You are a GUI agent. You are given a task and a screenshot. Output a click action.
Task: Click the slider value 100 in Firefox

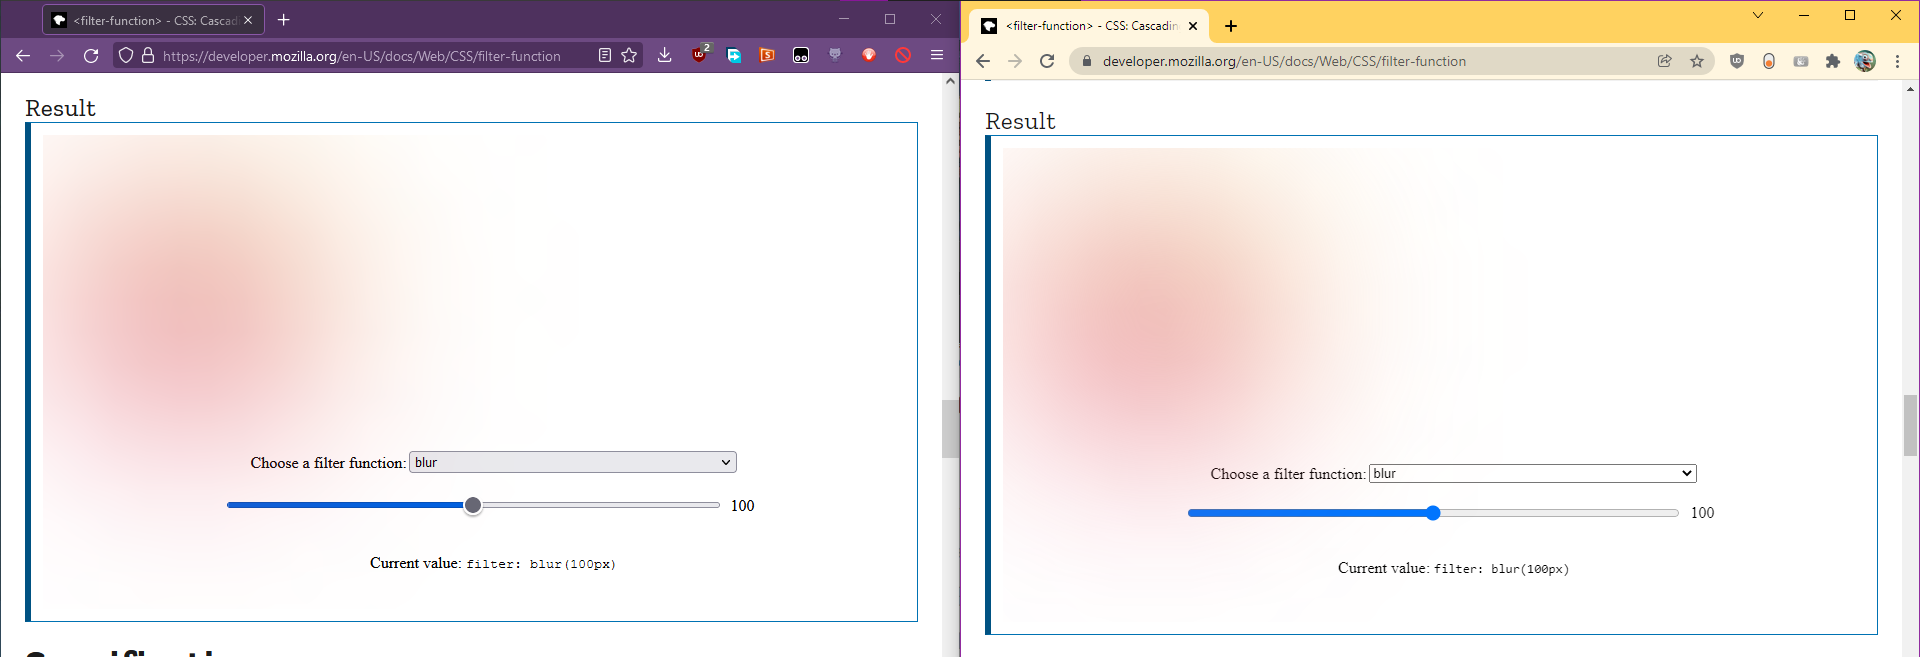[743, 506]
